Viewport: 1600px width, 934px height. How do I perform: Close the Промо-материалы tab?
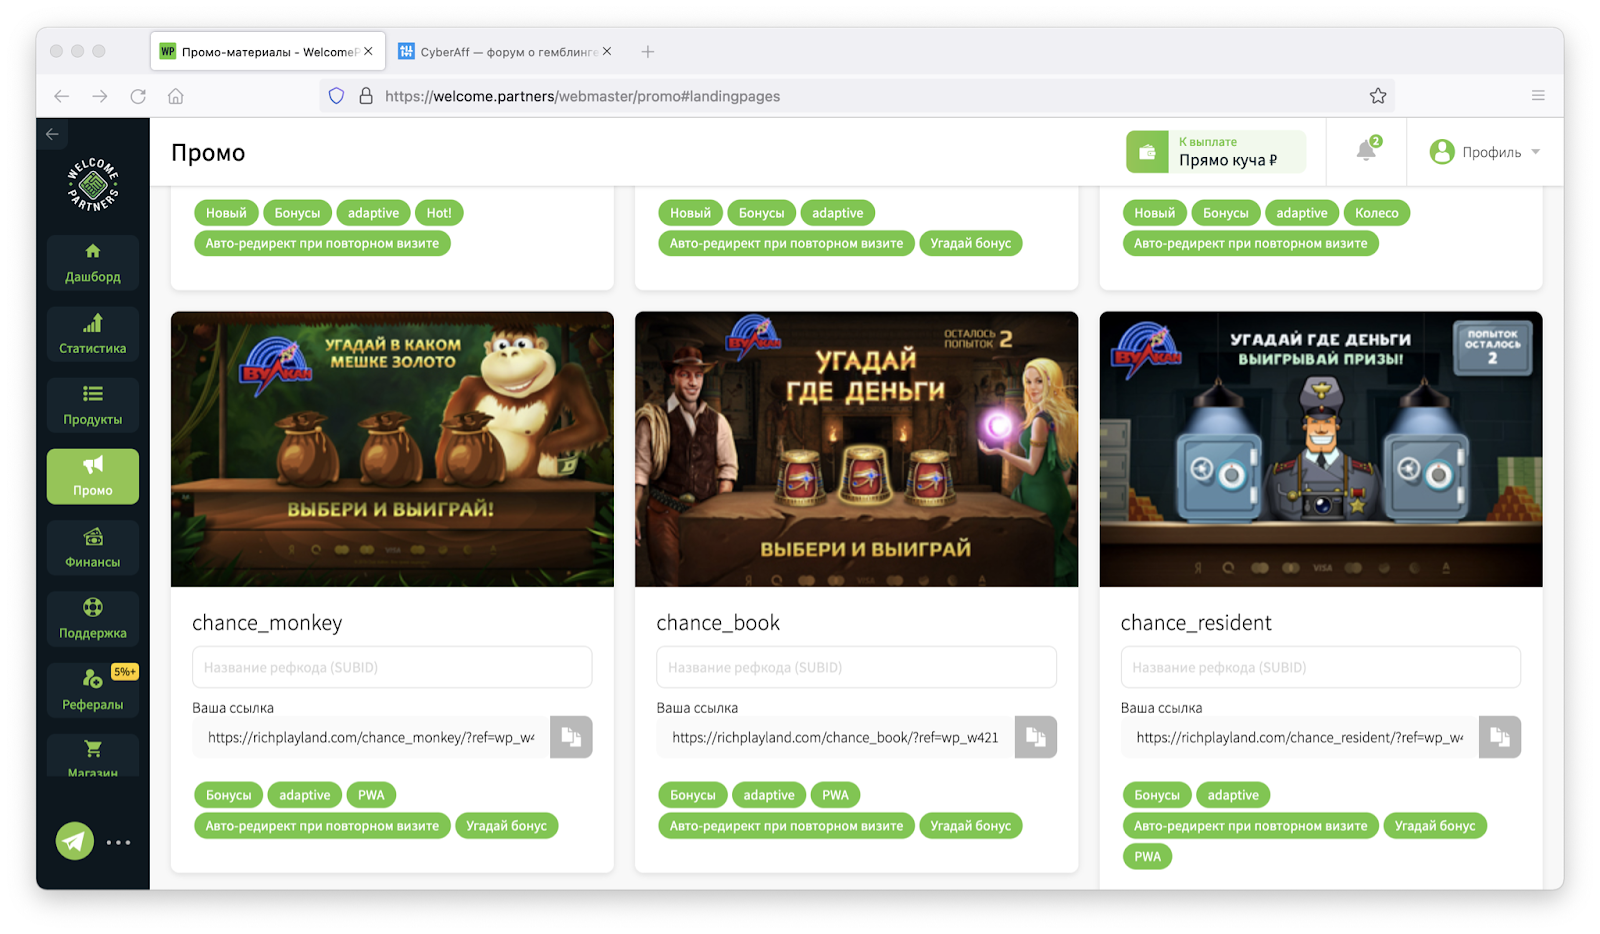click(x=368, y=51)
